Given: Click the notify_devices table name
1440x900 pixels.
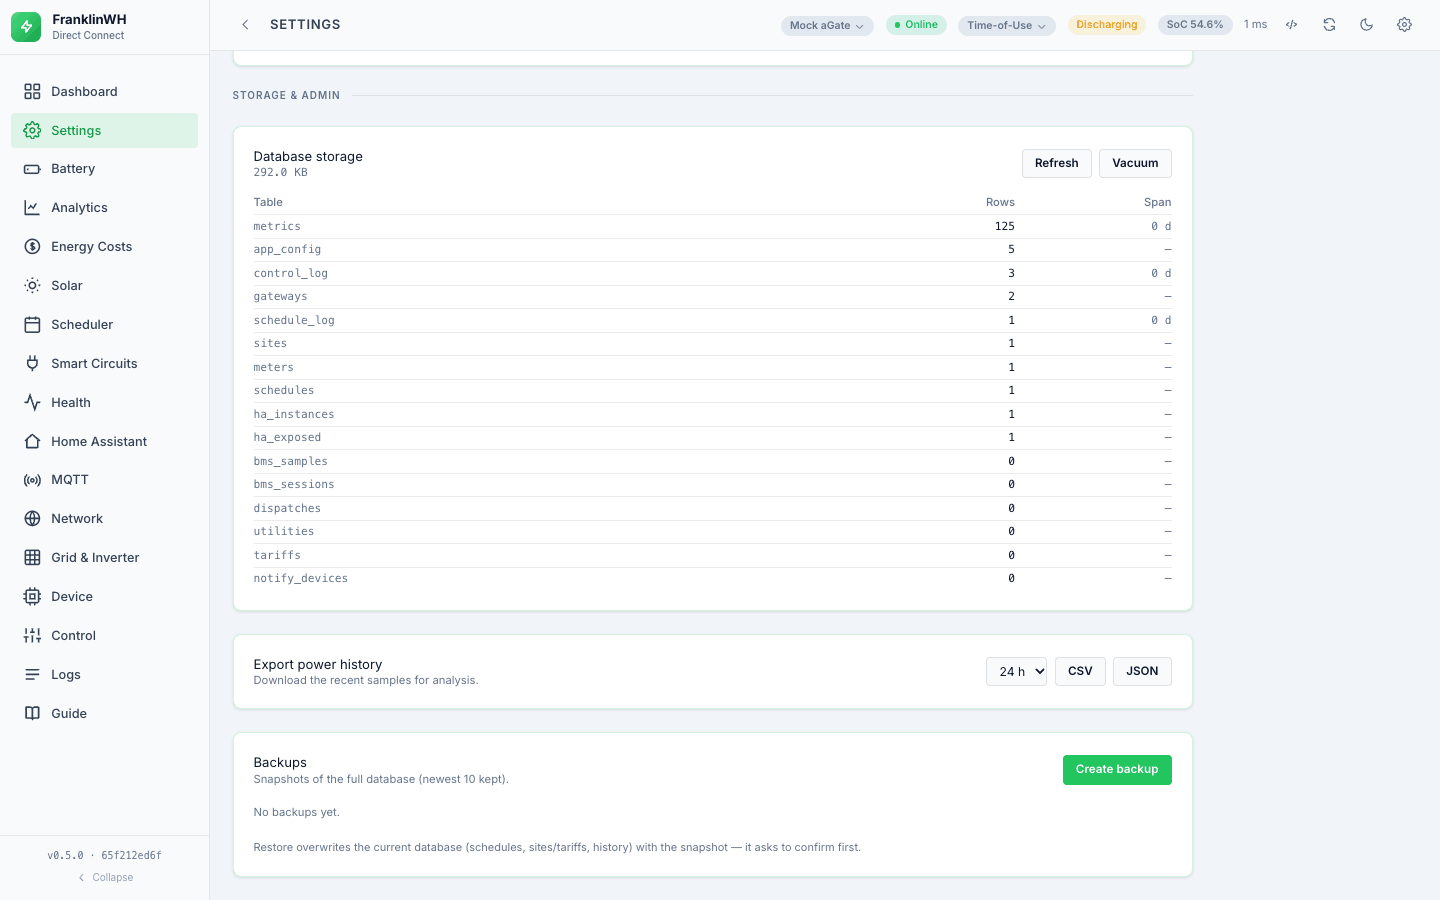Looking at the screenshot, I should pyautogui.click(x=301, y=579).
